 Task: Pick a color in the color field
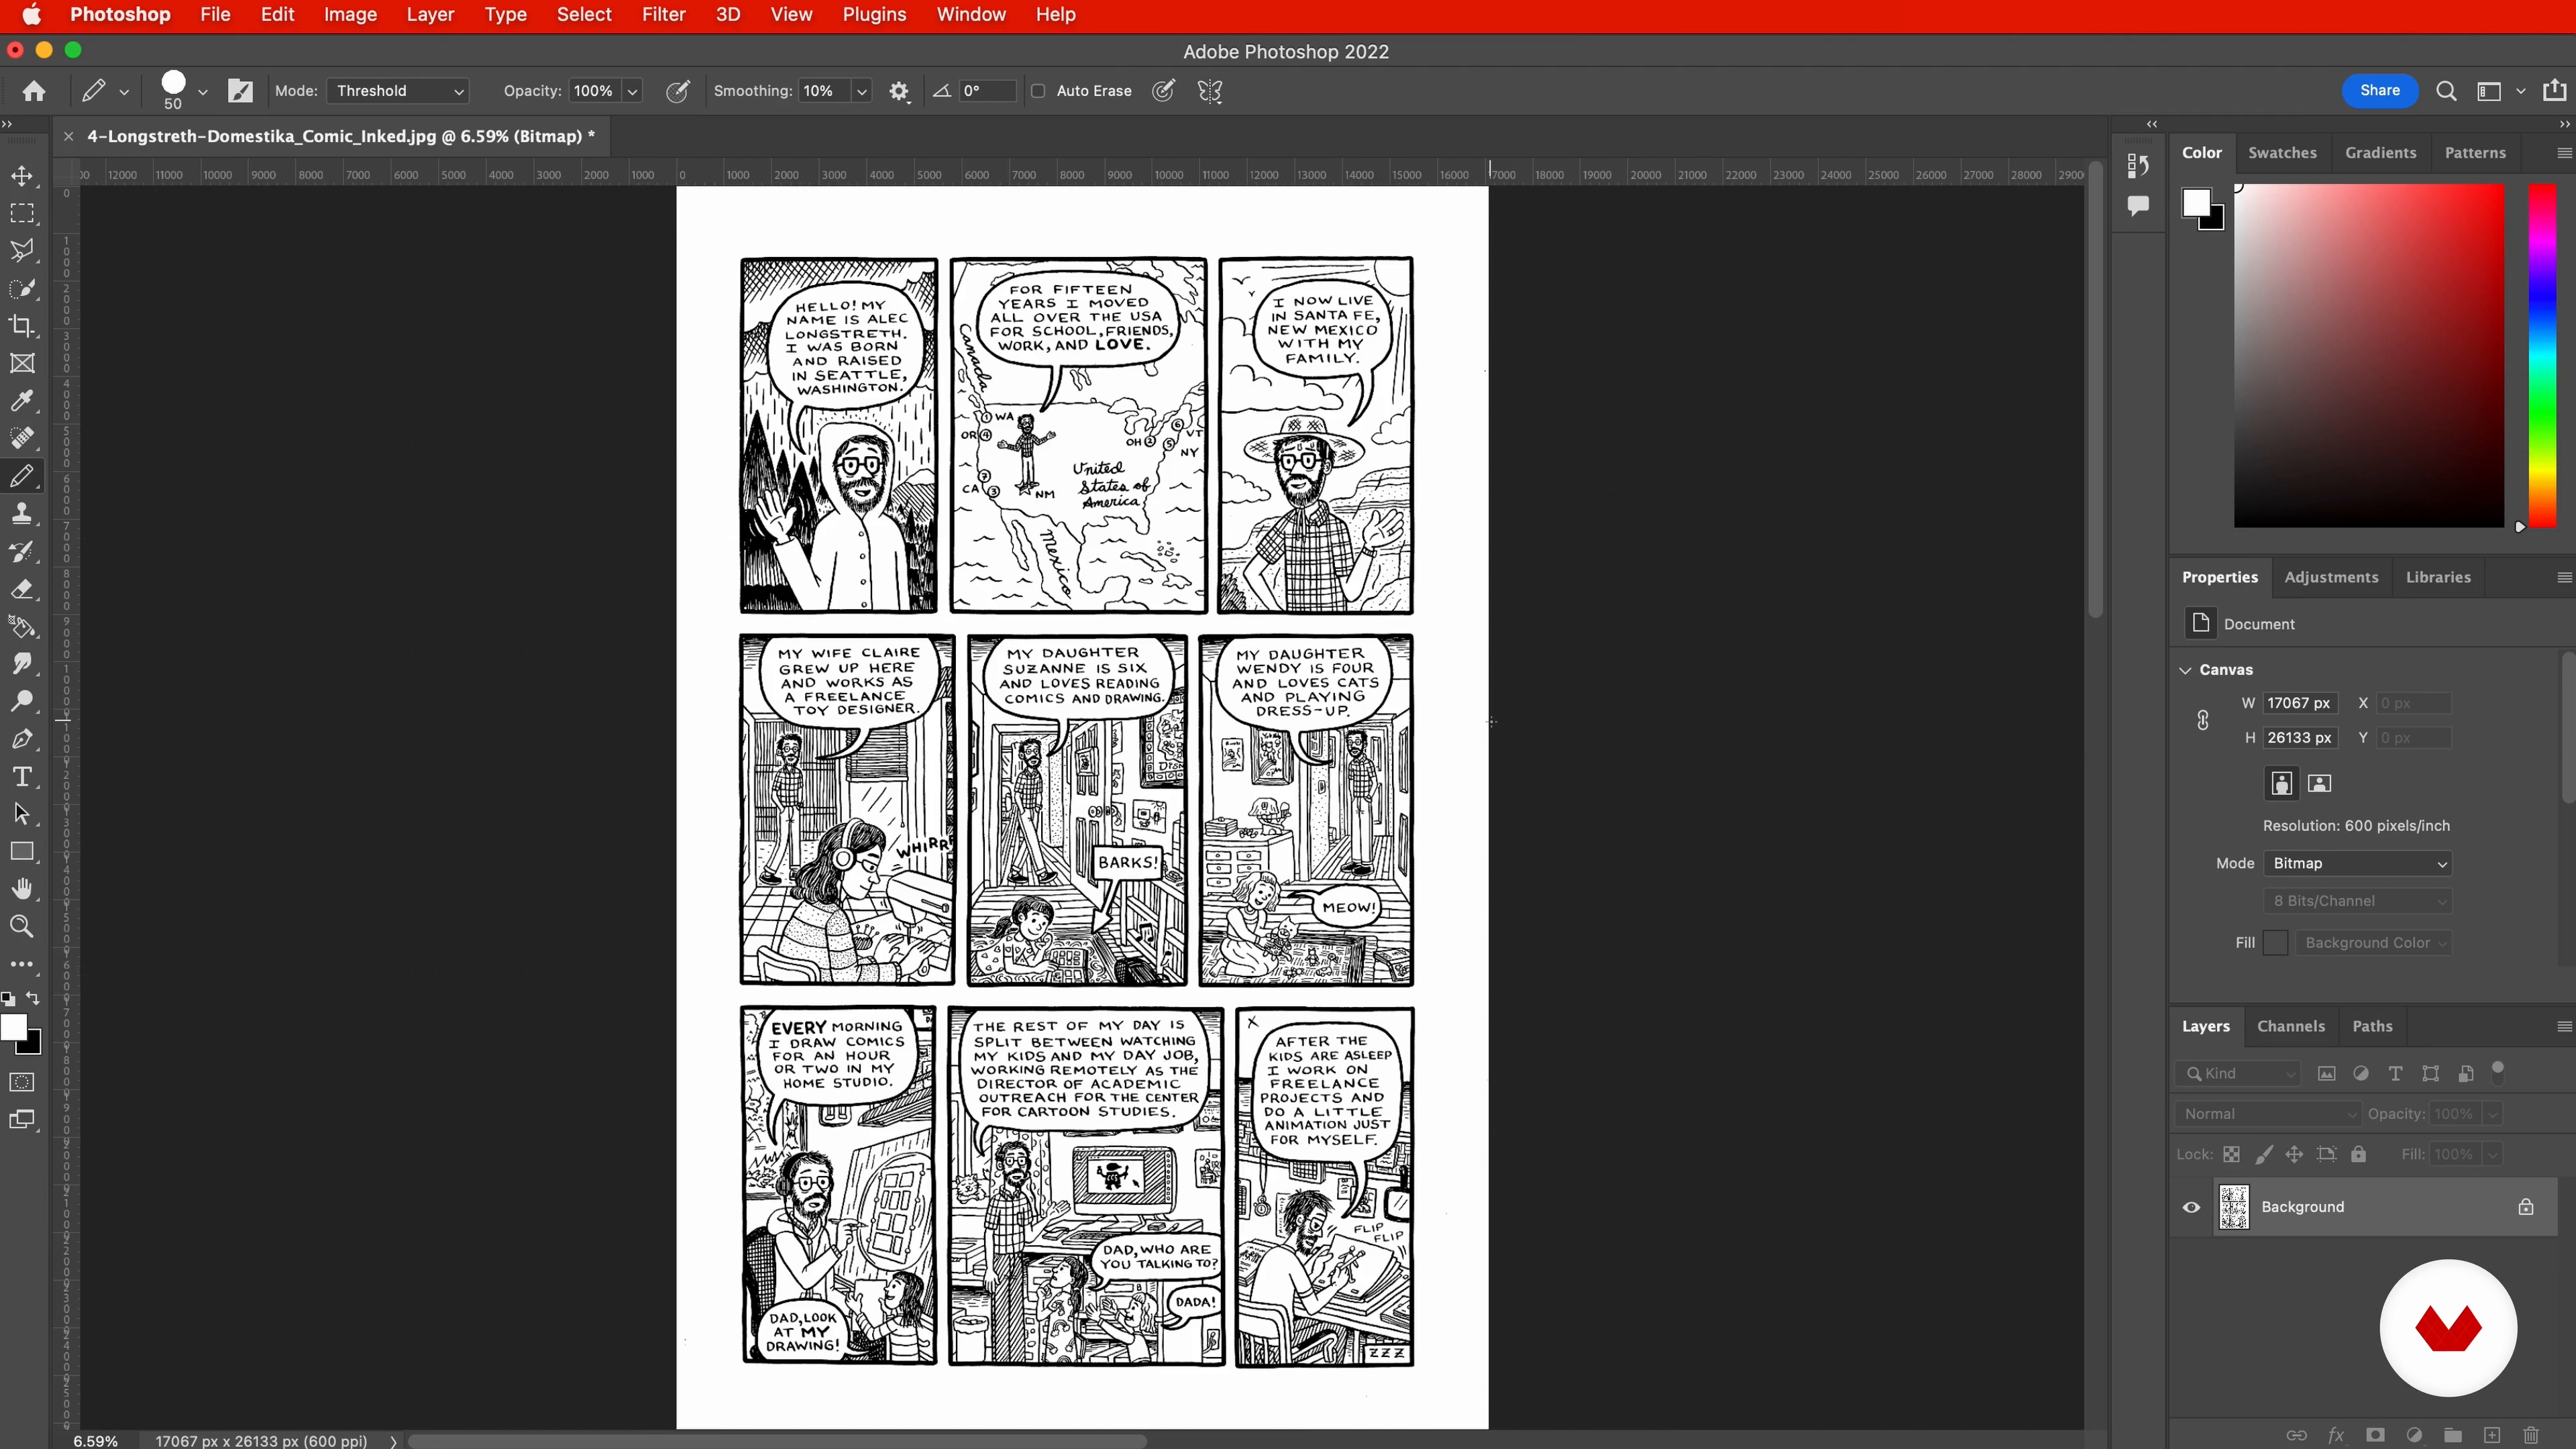(x=2369, y=355)
